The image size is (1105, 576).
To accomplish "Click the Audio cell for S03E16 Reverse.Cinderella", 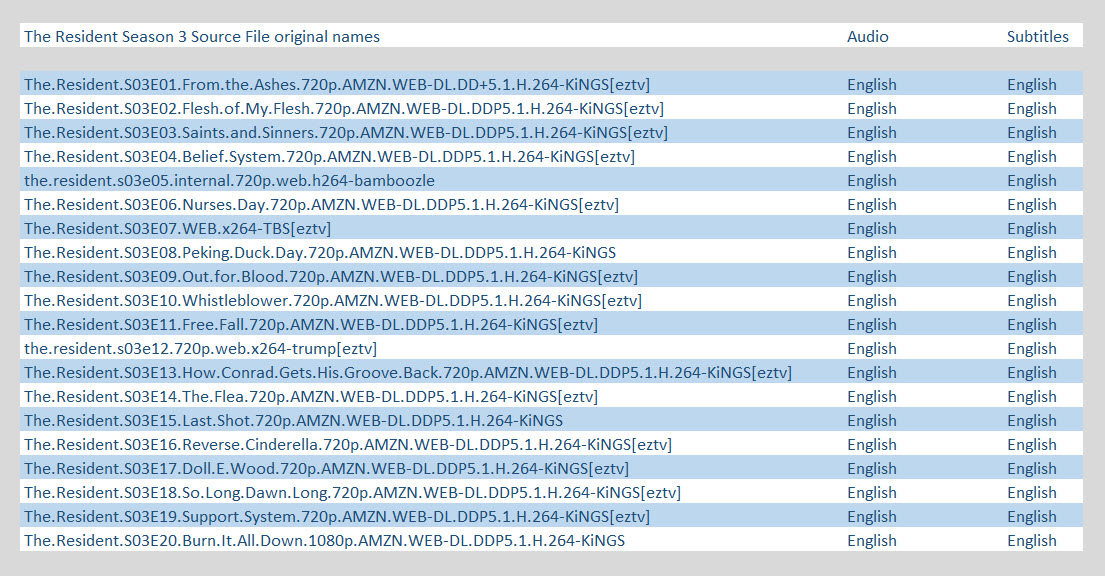I will pyautogui.click(x=872, y=444).
